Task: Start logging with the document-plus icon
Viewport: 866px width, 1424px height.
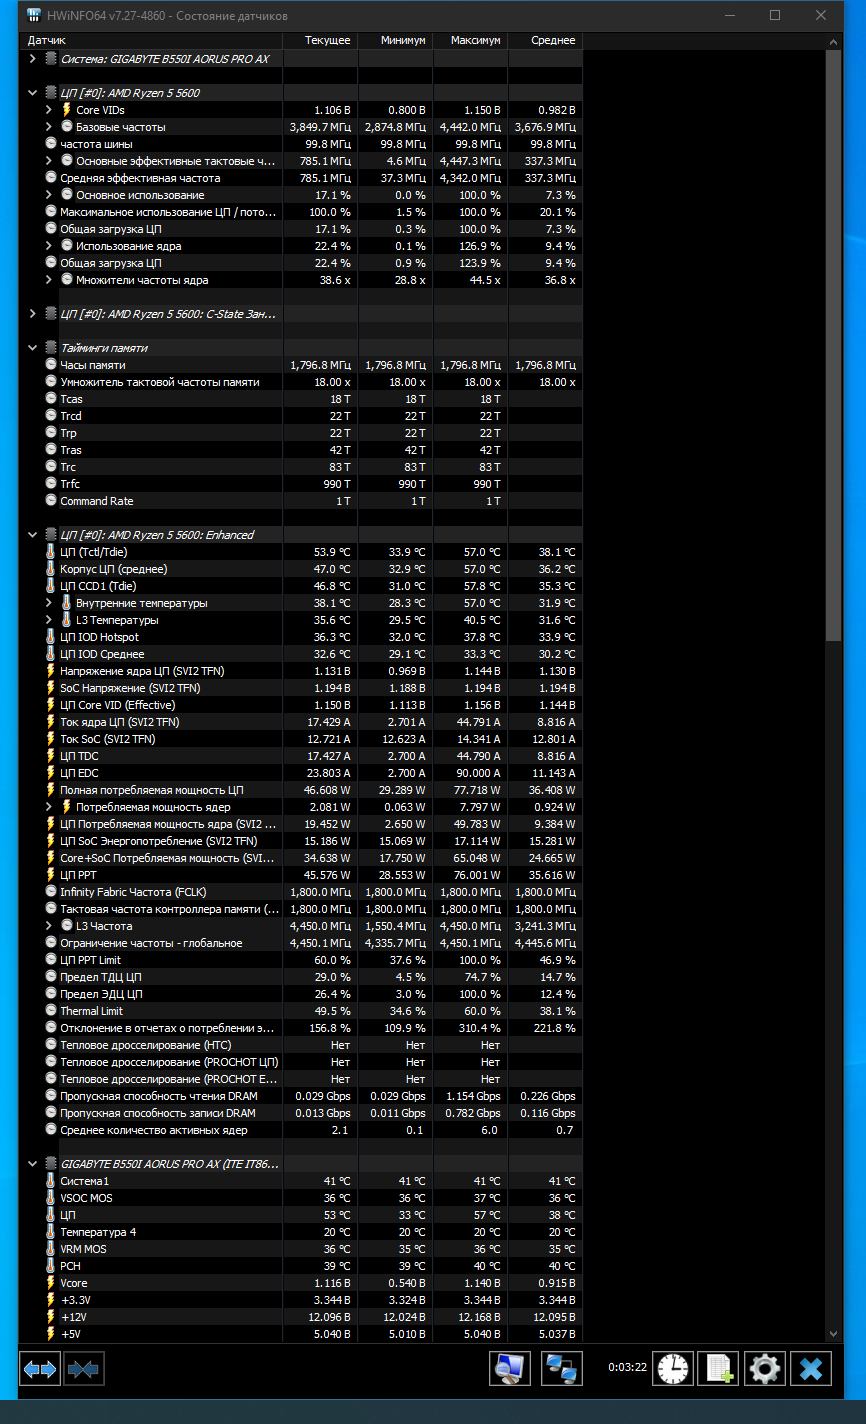Action: 719,1368
